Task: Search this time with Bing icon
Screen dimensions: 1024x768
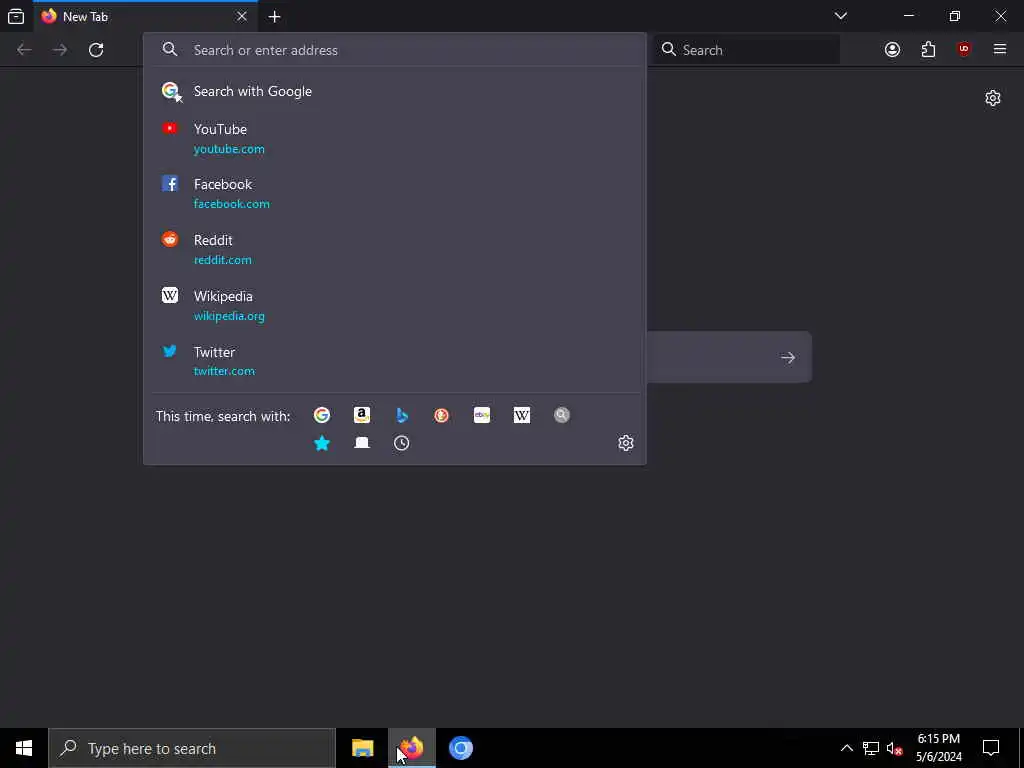Action: tap(402, 415)
